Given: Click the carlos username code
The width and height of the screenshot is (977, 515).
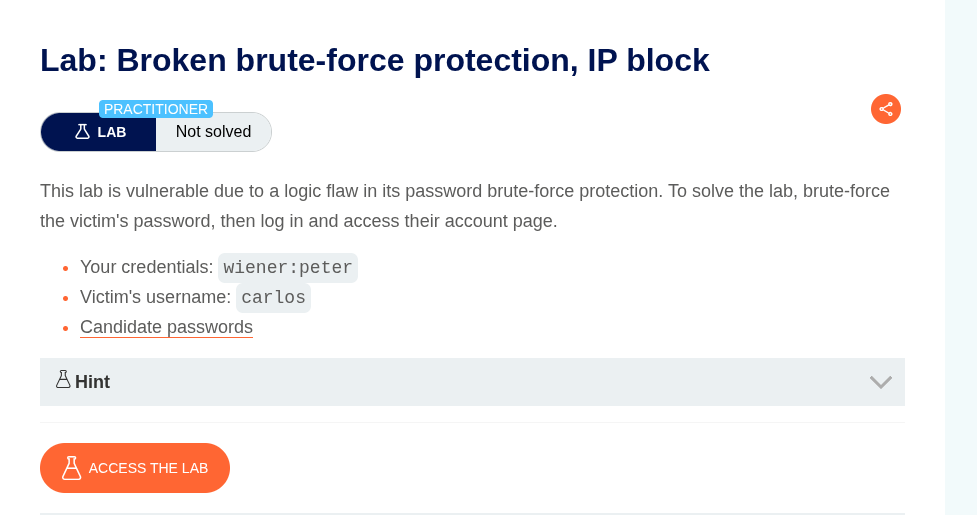Looking at the screenshot, I should click(273, 298).
